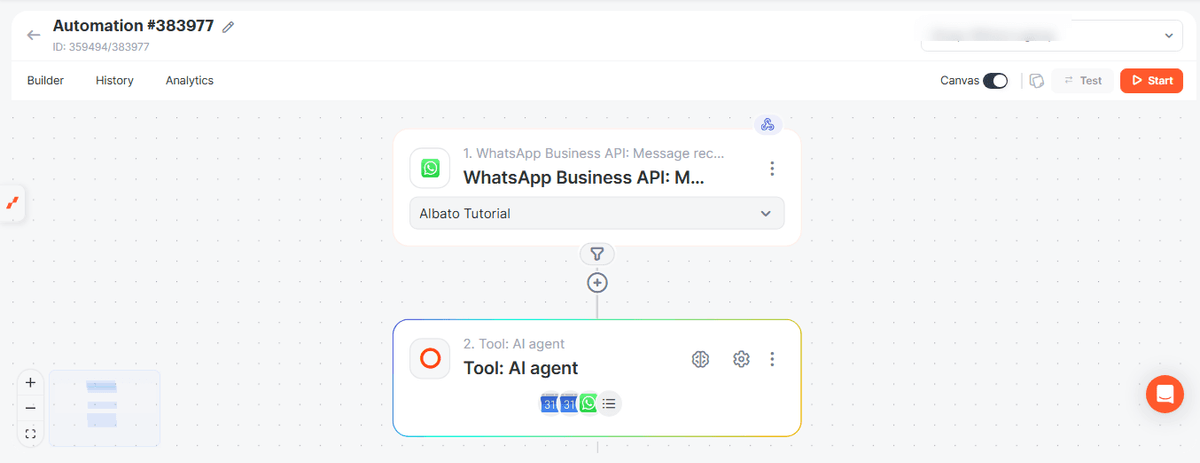
Task: Zoom in the canvas with plus button
Action: click(30, 382)
